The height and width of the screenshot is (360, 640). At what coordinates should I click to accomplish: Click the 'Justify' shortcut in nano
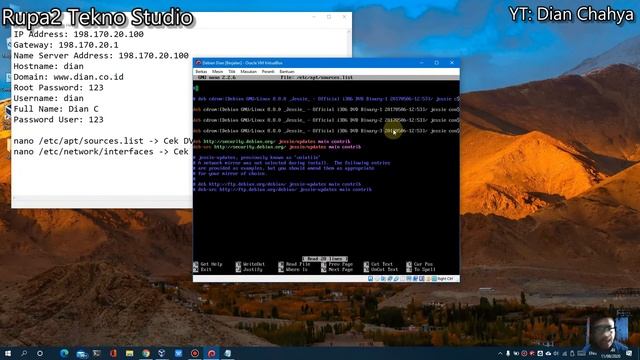point(249,269)
